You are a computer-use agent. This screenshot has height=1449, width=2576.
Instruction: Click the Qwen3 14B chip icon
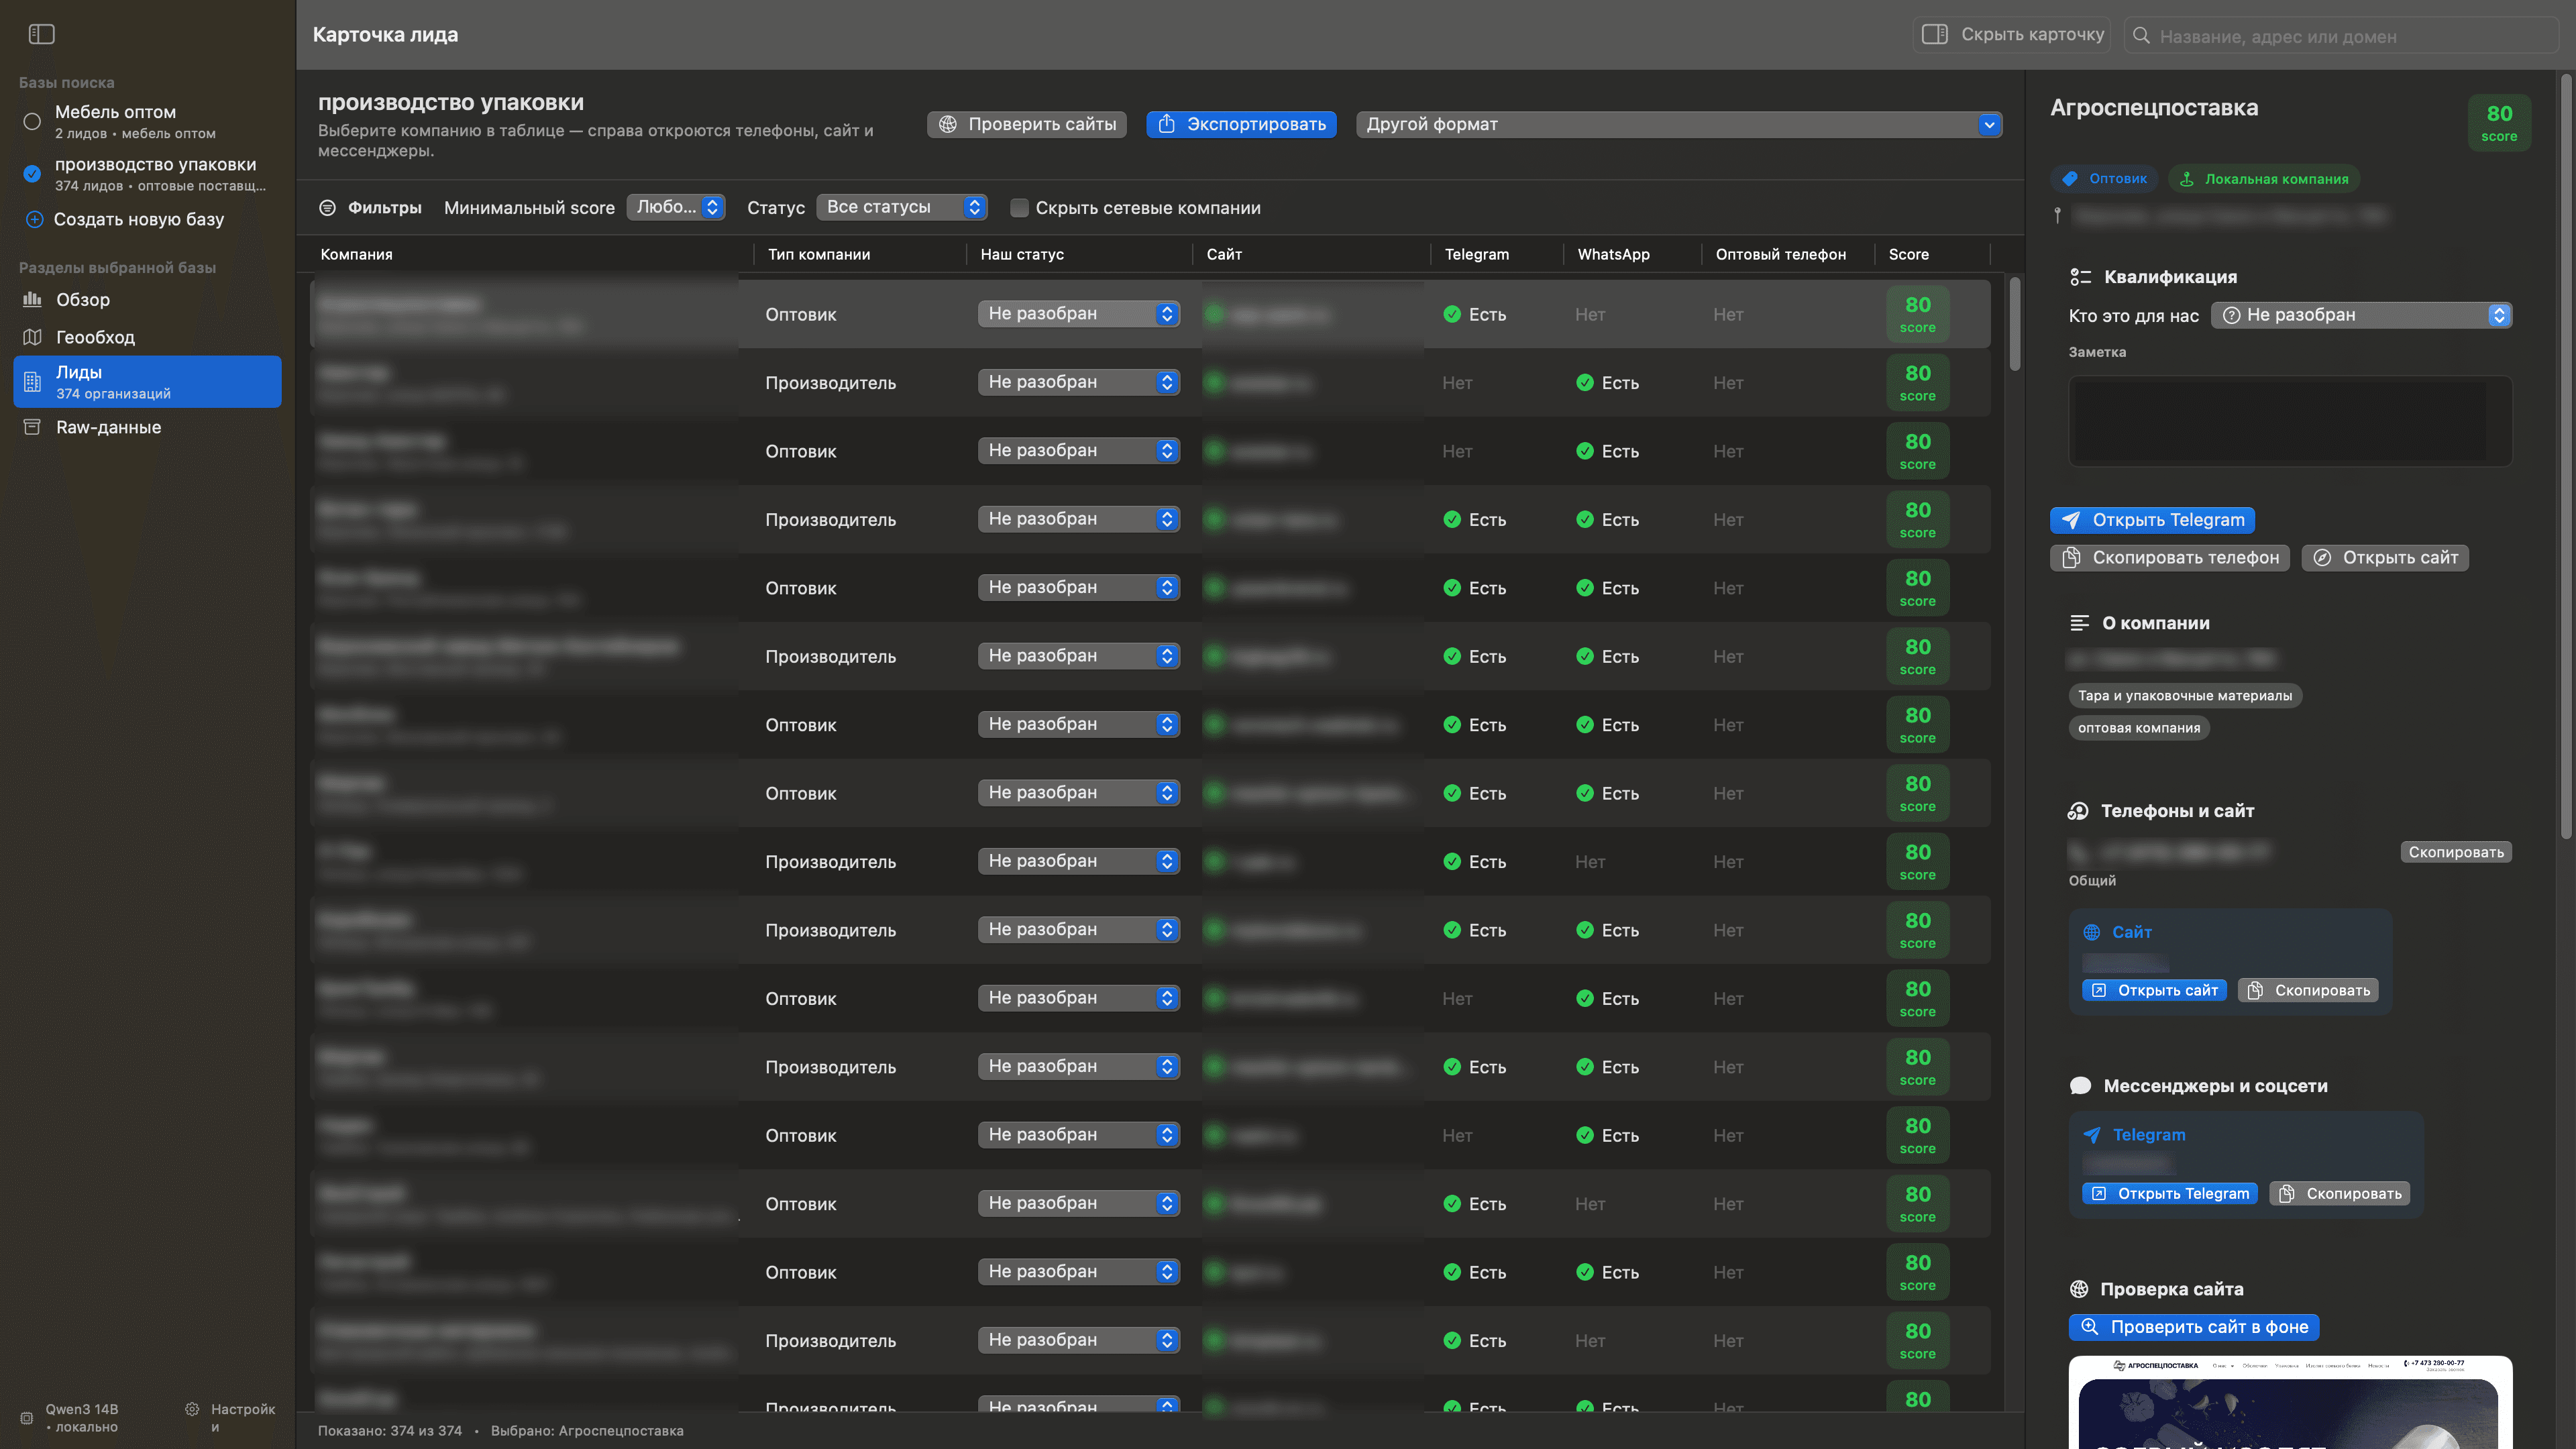pos(27,1417)
